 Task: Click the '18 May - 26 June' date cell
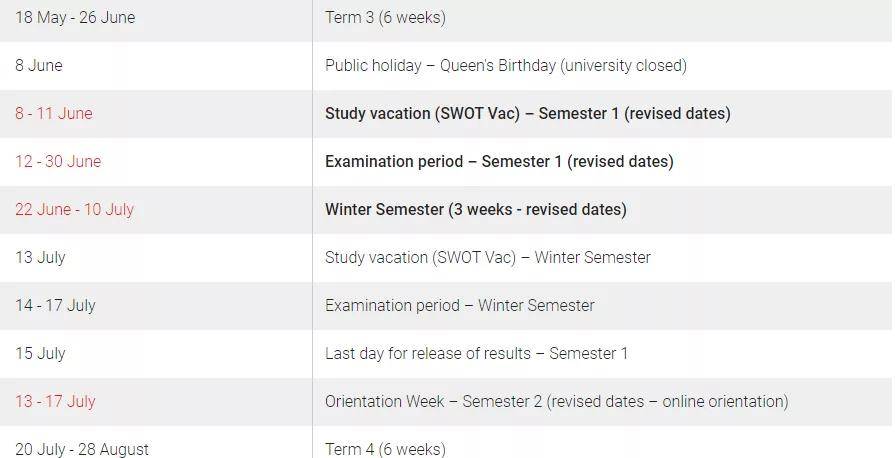coord(75,18)
